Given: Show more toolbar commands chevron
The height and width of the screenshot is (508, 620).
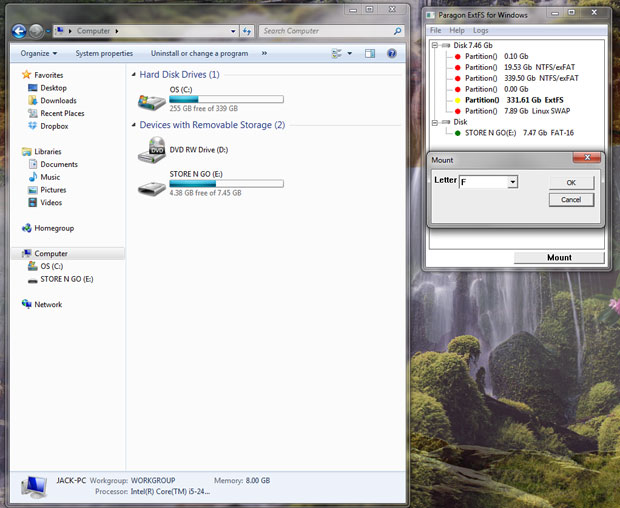Looking at the screenshot, I should (264, 53).
